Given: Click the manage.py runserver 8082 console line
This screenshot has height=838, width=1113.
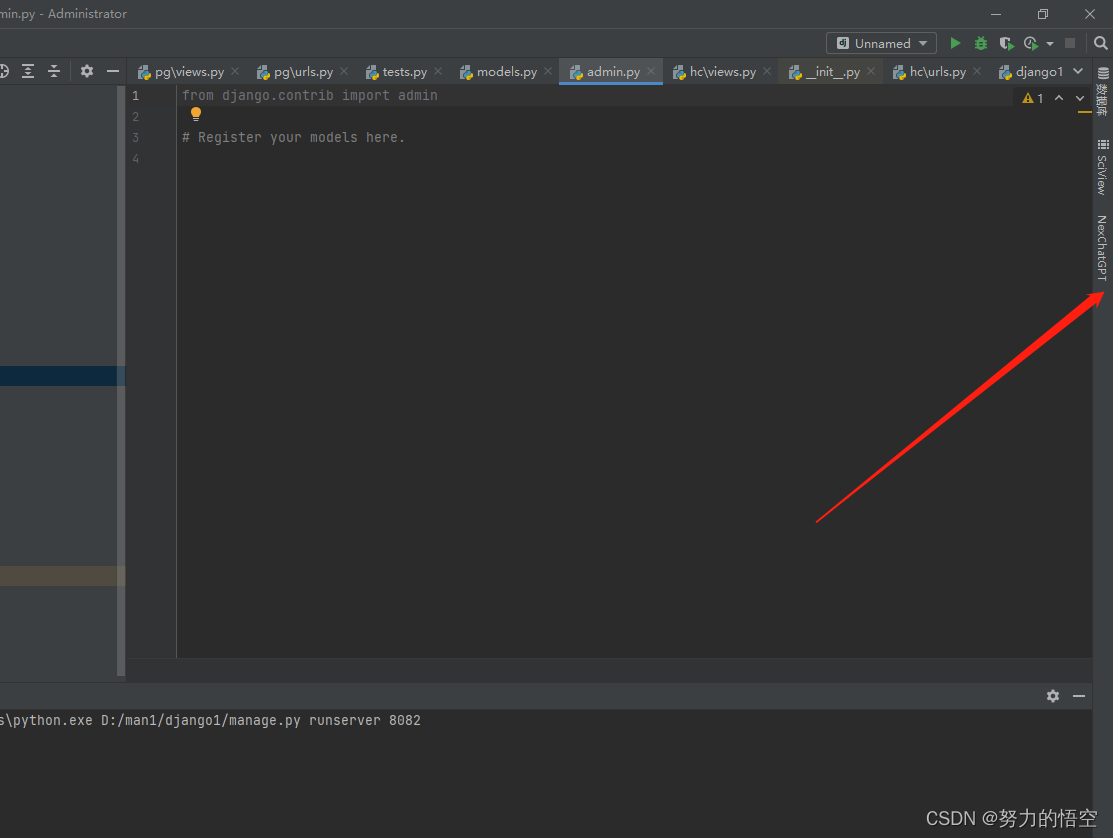Looking at the screenshot, I should [210, 720].
